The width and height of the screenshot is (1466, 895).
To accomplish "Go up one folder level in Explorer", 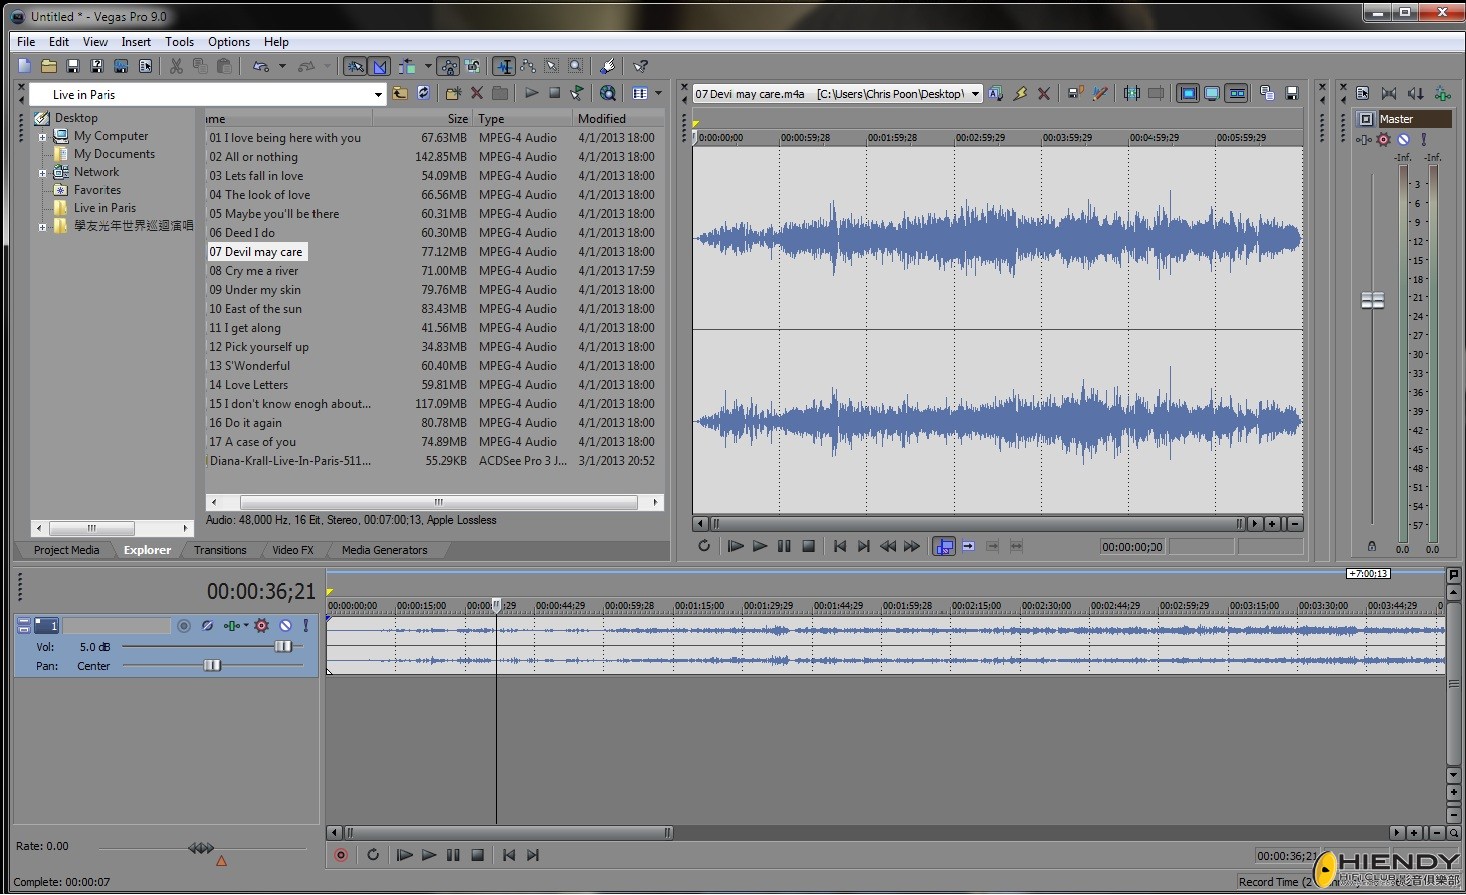I will click(400, 93).
